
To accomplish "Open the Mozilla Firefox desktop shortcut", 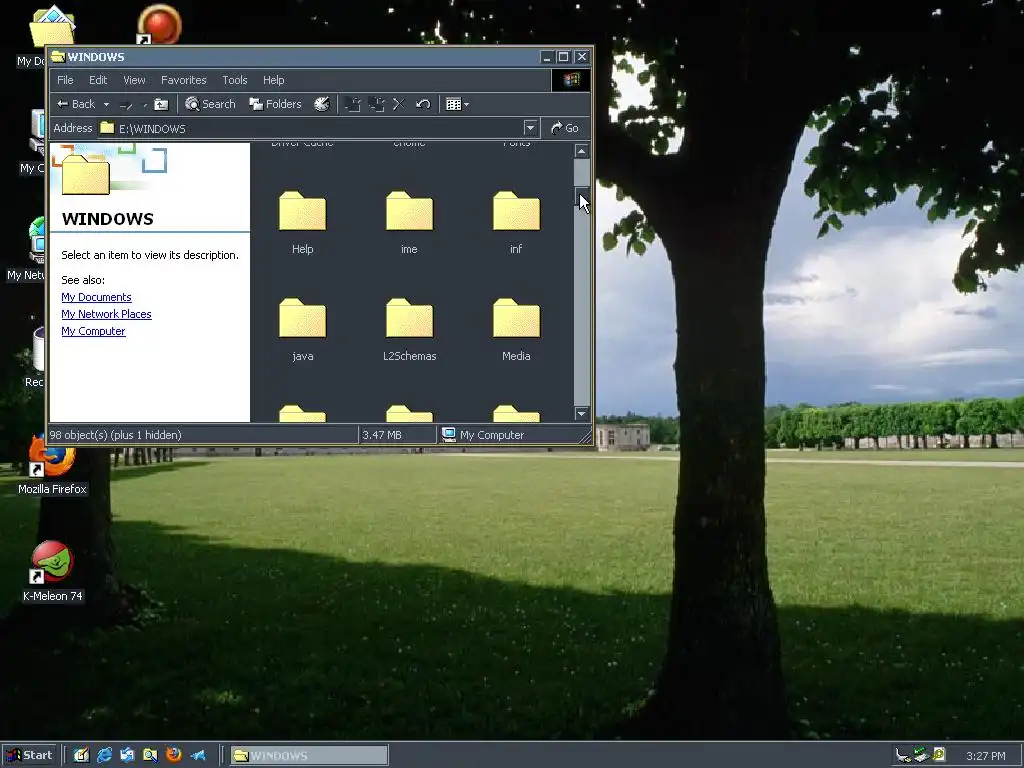I will (x=52, y=462).
